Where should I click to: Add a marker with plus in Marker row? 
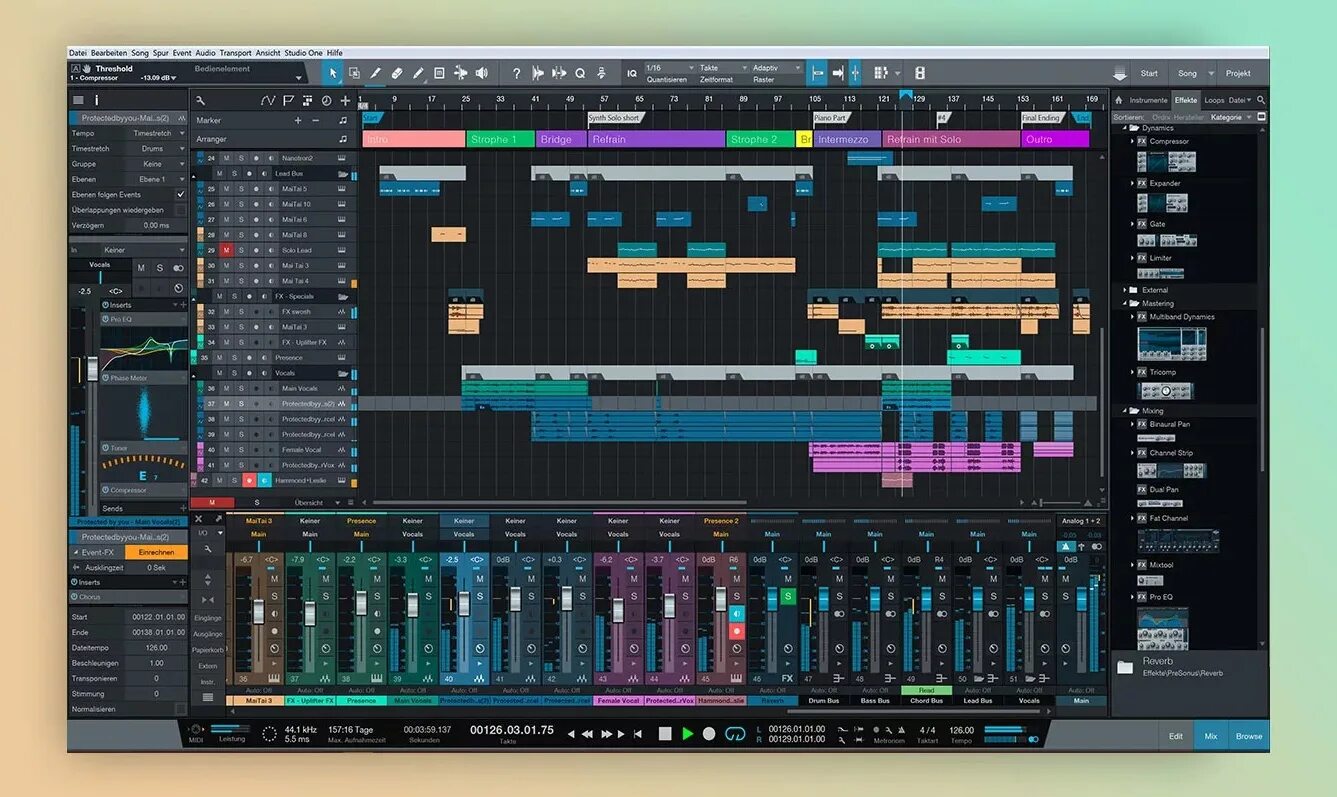click(297, 120)
